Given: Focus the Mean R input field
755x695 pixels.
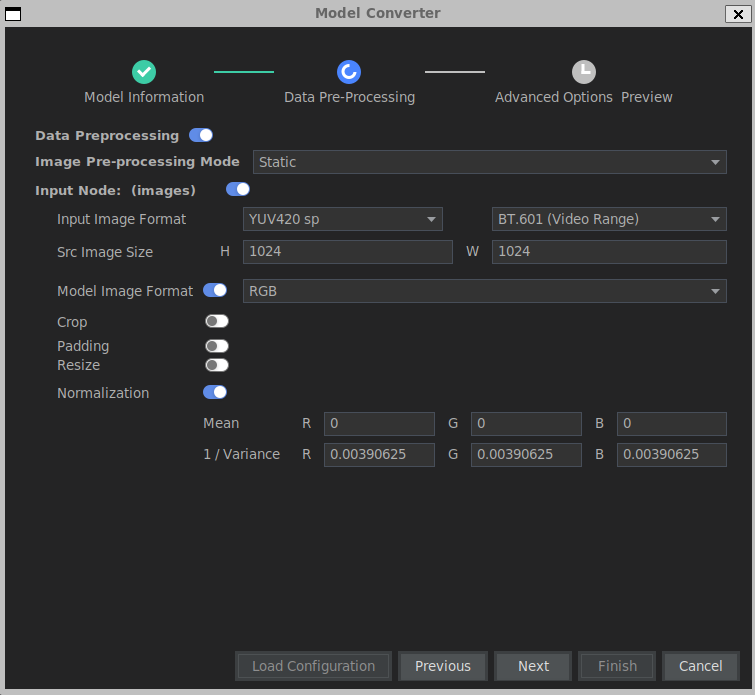Looking at the screenshot, I should pyautogui.click(x=379, y=424).
